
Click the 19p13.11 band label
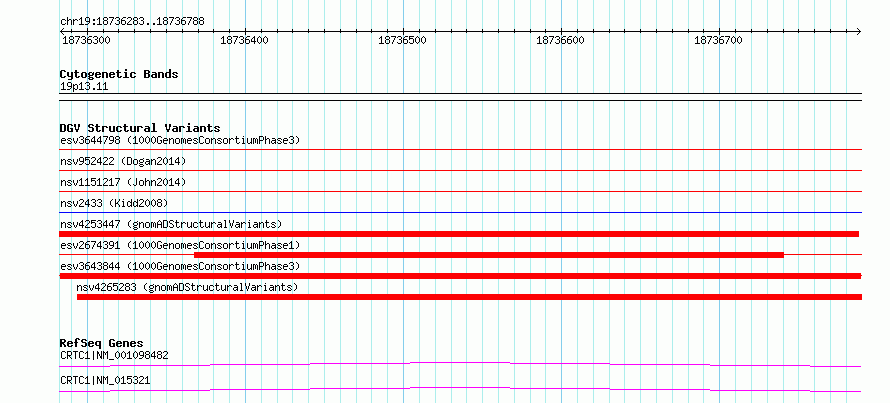click(x=84, y=87)
